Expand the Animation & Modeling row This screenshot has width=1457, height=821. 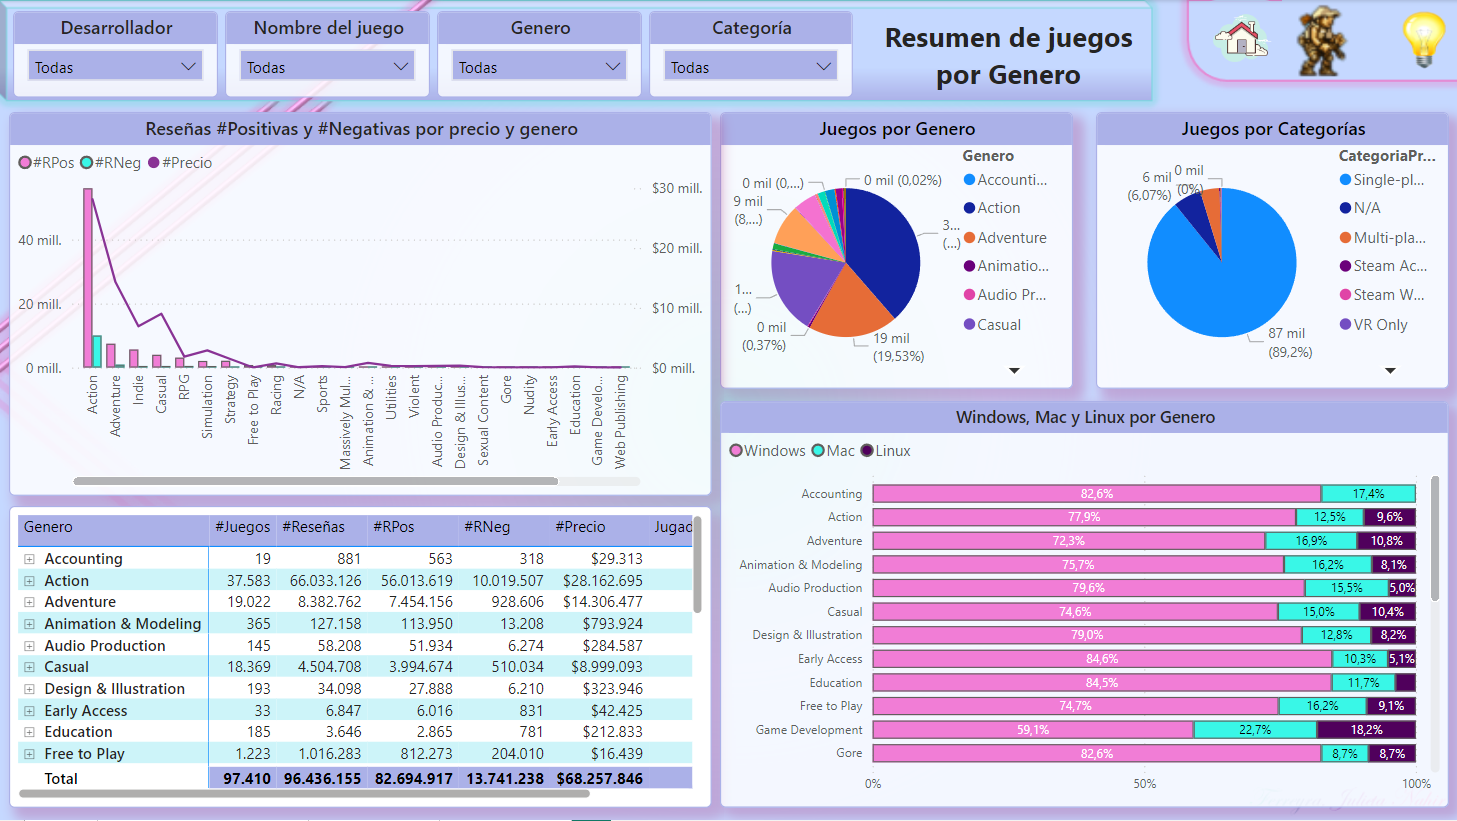coord(30,624)
